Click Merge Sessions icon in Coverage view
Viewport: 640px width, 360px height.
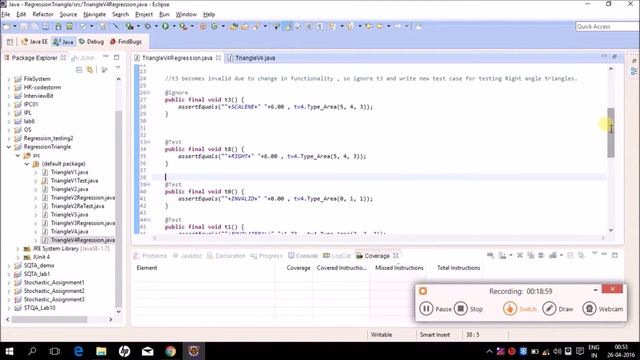(541, 256)
